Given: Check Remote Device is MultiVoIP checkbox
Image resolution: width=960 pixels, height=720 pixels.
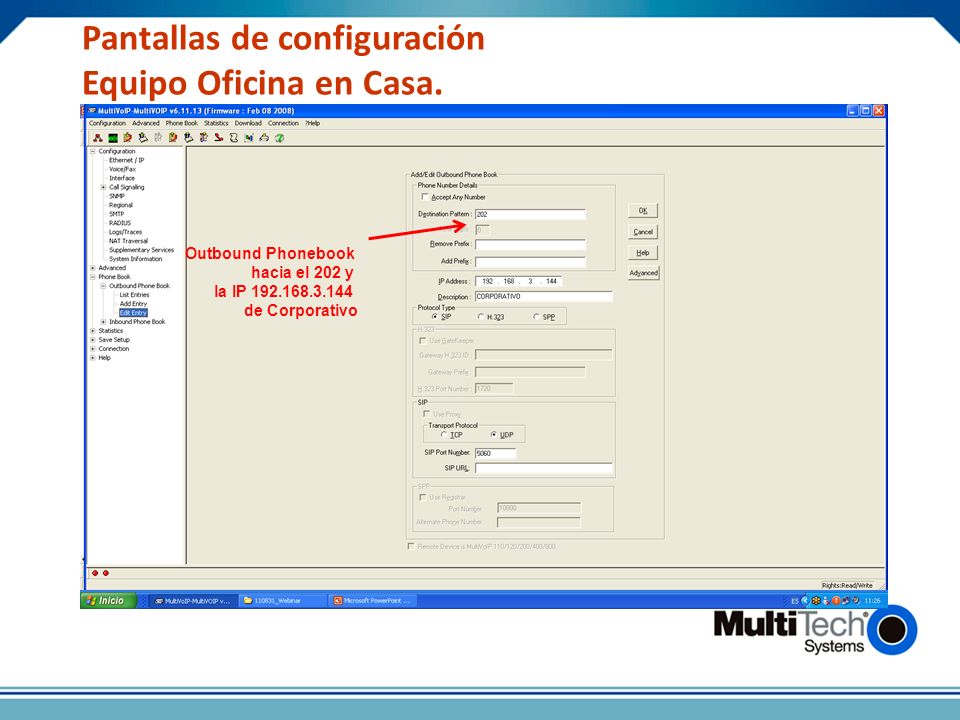Looking at the screenshot, I should [x=411, y=546].
